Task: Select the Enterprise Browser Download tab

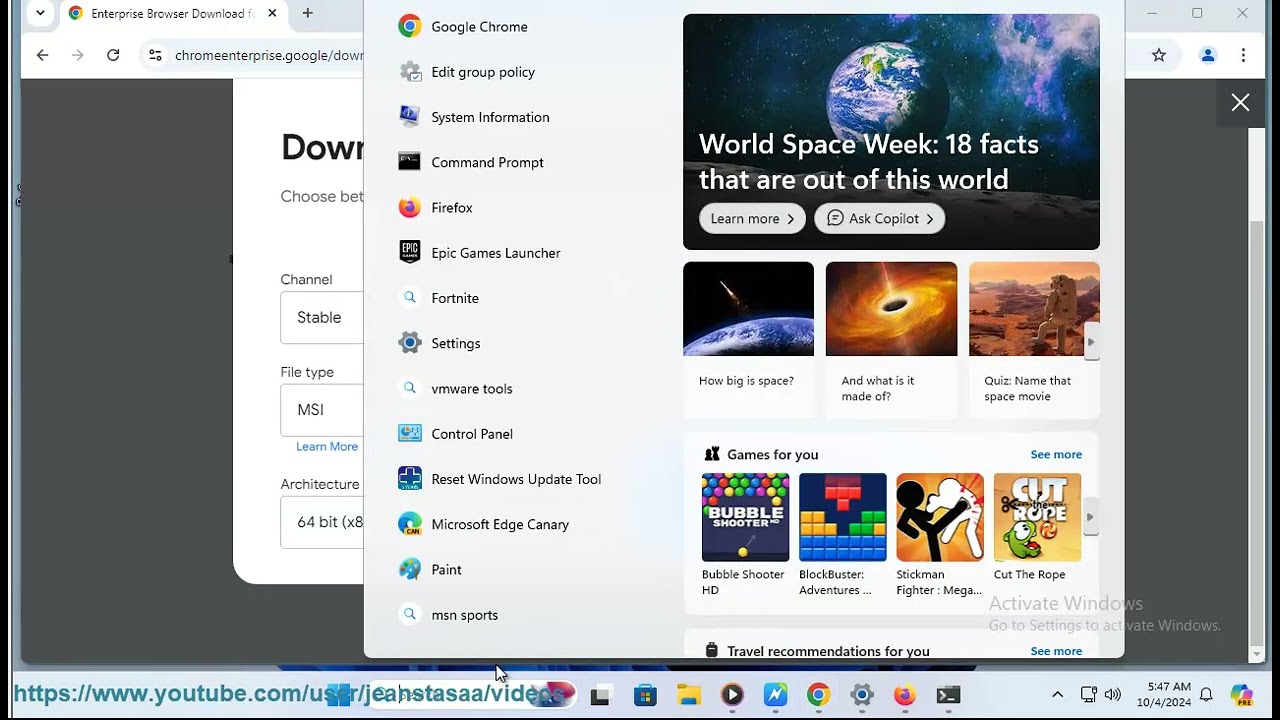Action: (x=170, y=14)
